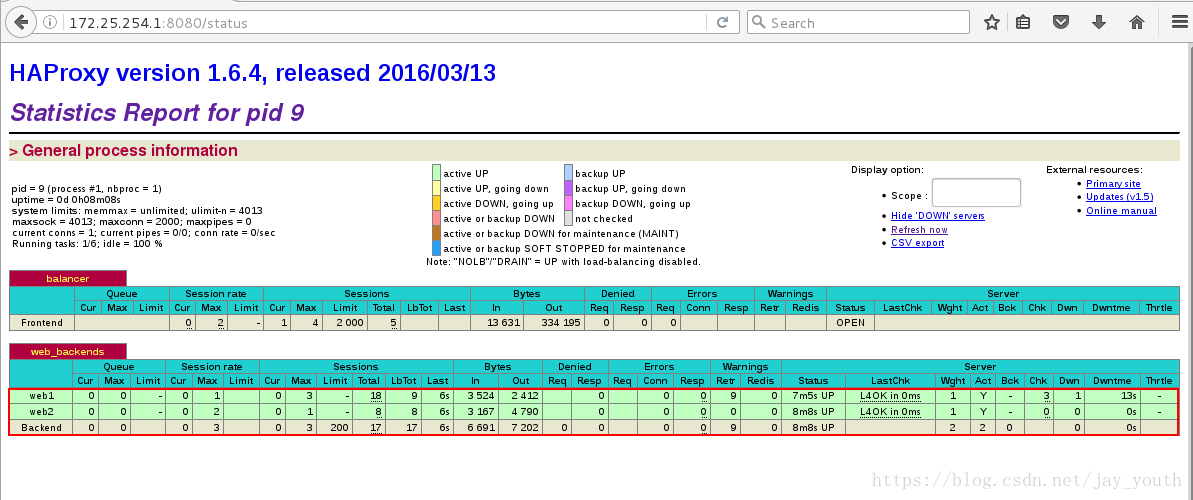Click the Running tasks: 1/6 line
The height and width of the screenshot is (500, 1193).
point(87,244)
